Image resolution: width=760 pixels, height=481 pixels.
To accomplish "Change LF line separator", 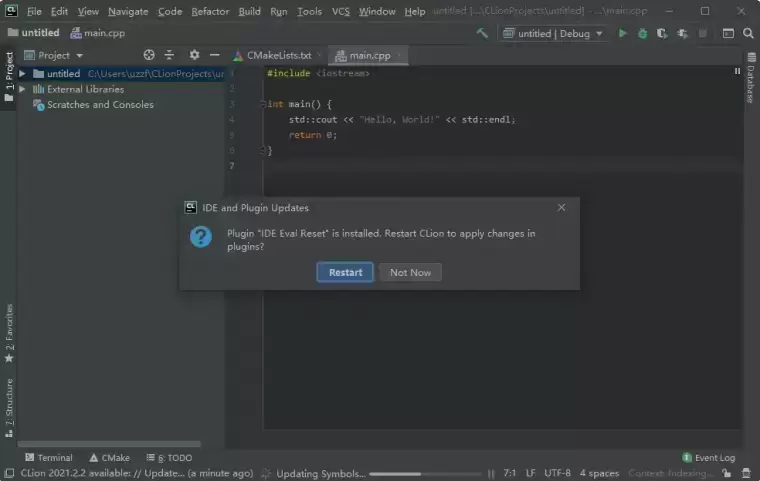I will point(531,473).
